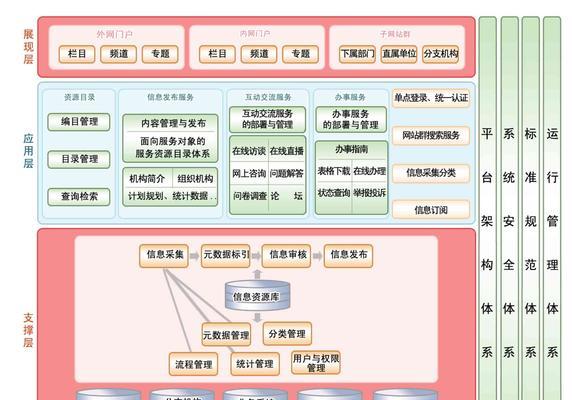The width and height of the screenshot is (572, 400).
Task: Click the 资源目录 heading
Action: tap(79, 97)
